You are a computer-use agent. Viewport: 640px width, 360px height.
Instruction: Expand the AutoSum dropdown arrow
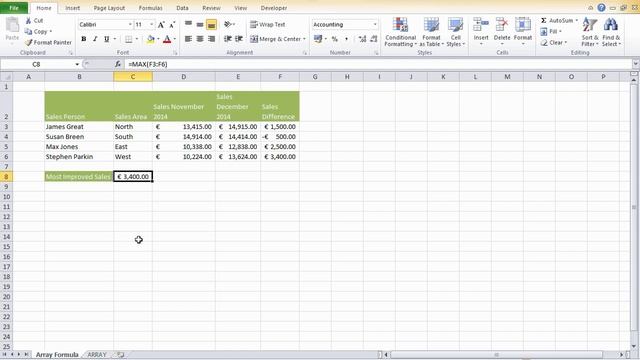[576, 20]
